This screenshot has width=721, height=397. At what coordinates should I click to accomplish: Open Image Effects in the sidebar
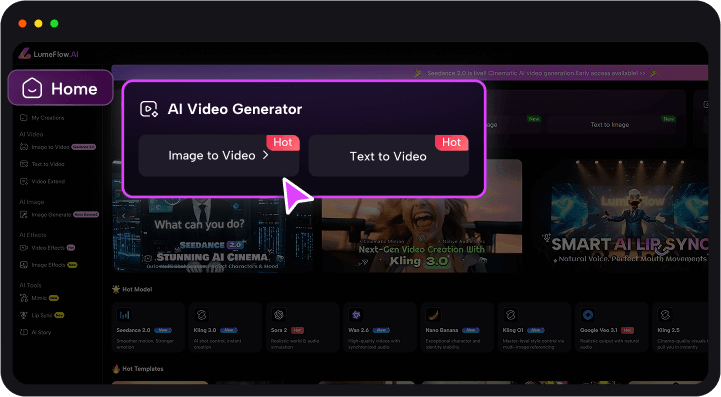[x=48, y=265]
